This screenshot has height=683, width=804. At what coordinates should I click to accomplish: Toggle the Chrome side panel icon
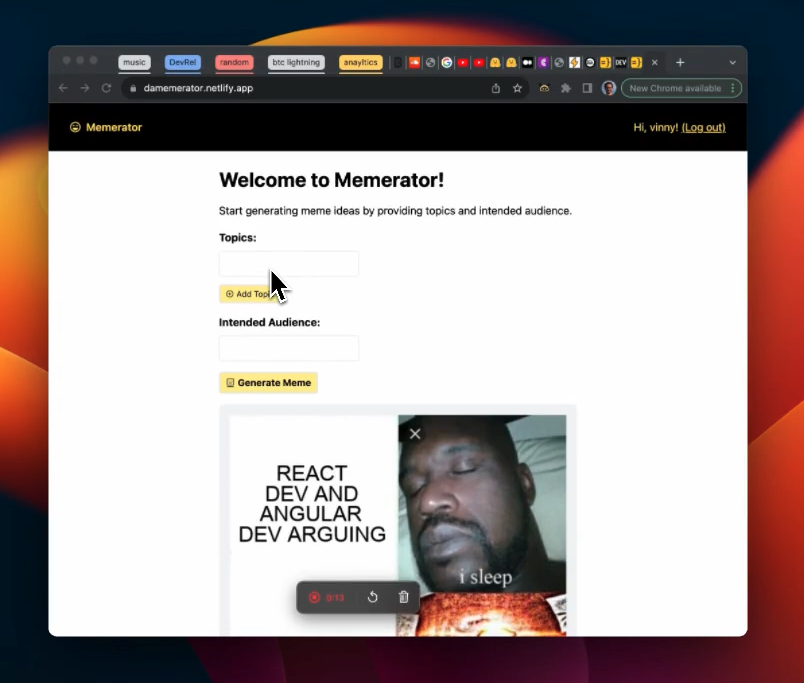(x=587, y=88)
